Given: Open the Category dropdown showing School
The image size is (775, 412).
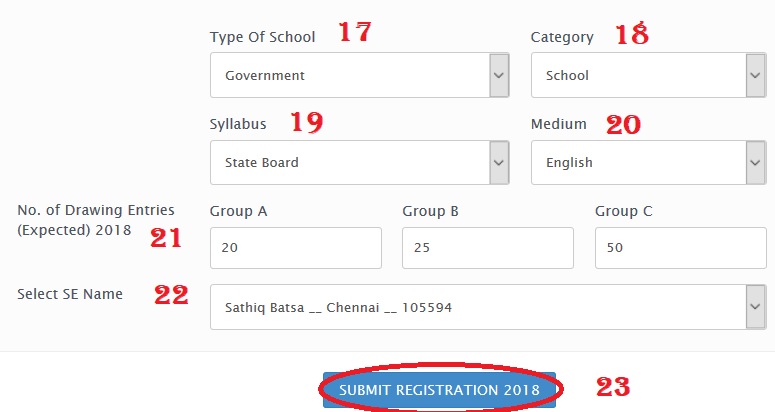Looking at the screenshot, I should point(647,75).
